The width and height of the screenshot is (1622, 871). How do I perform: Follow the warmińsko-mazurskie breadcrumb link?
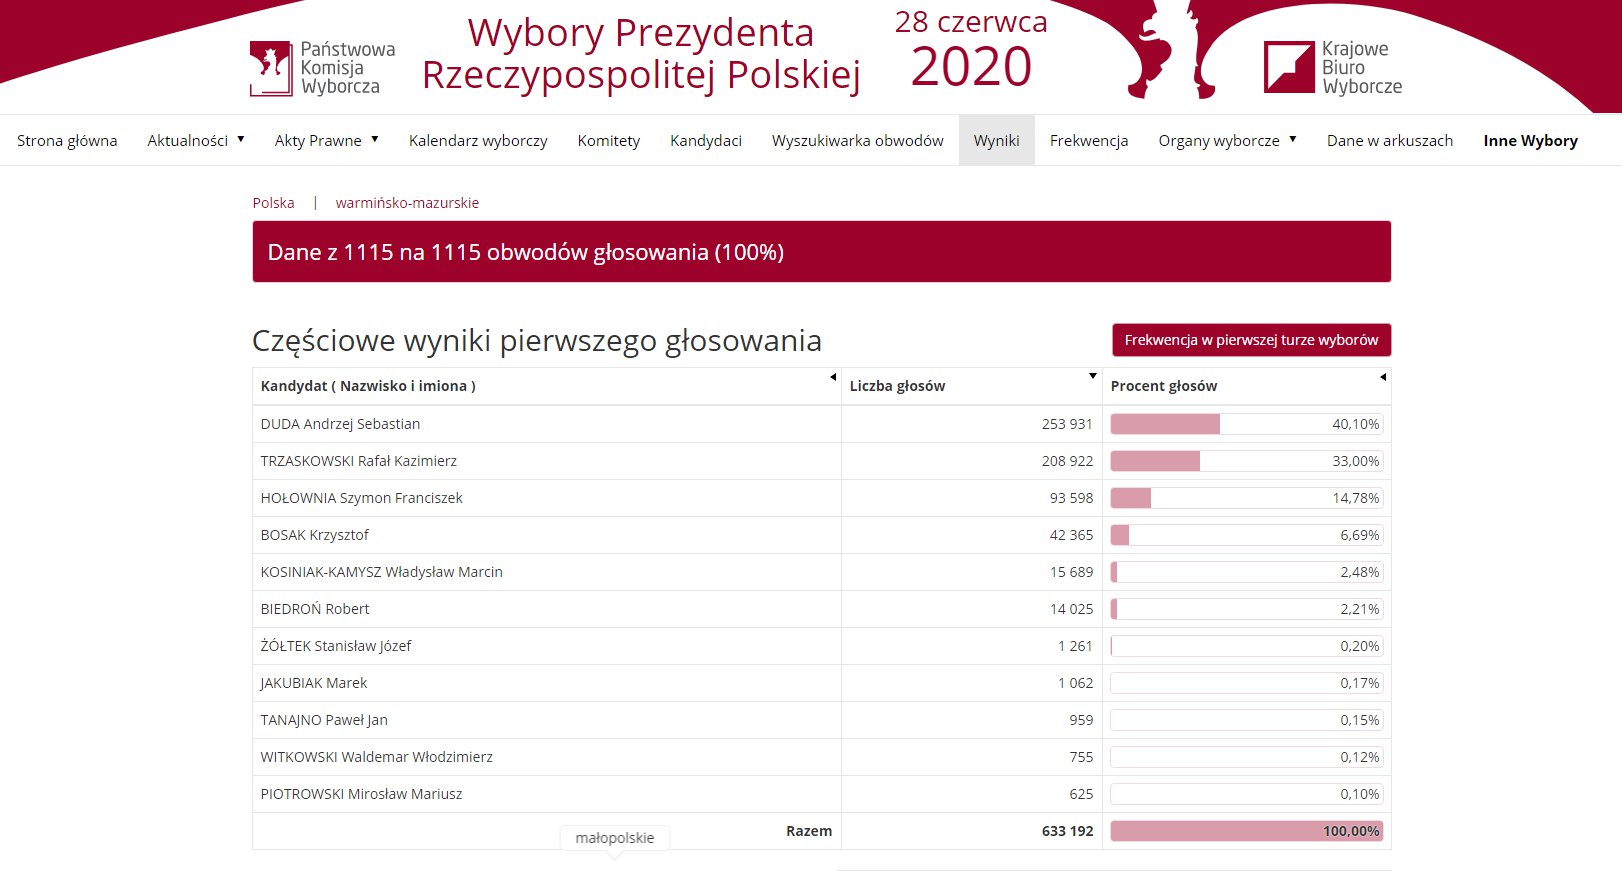click(407, 203)
